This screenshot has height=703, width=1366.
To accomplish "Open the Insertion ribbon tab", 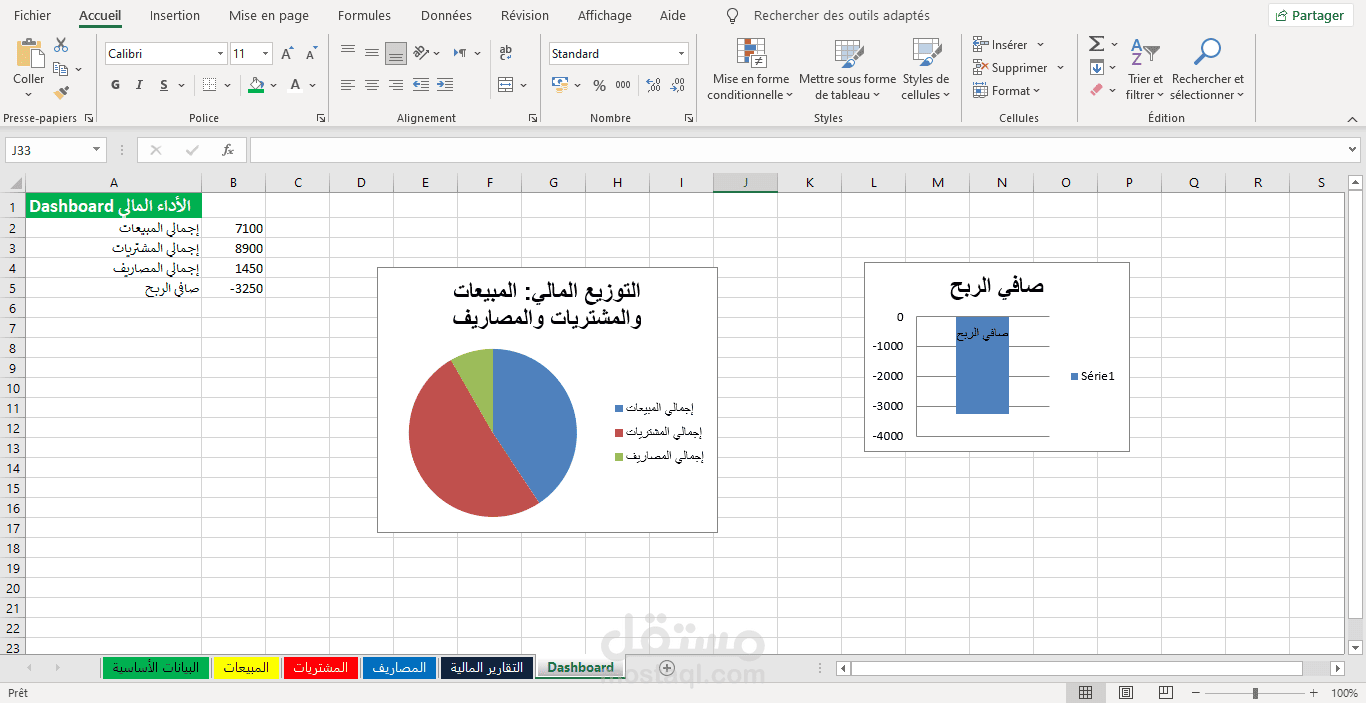I will tap(175, 16).
